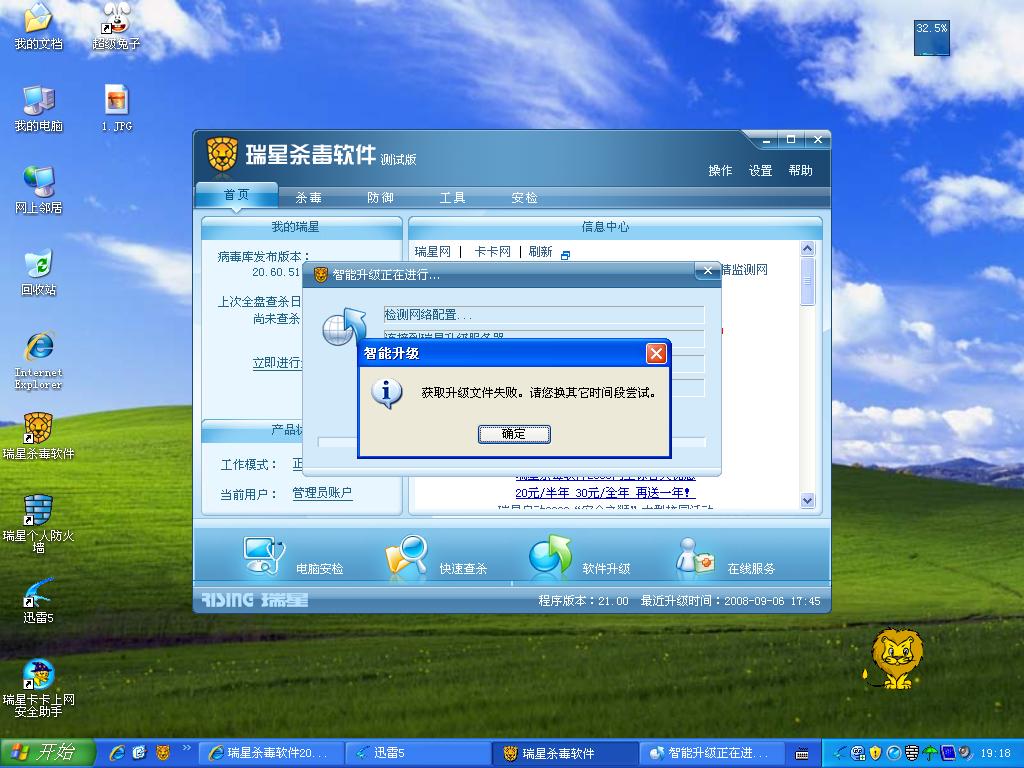Switch to the 杀毒 tab
1024x768 pixels.
[308, 197]
